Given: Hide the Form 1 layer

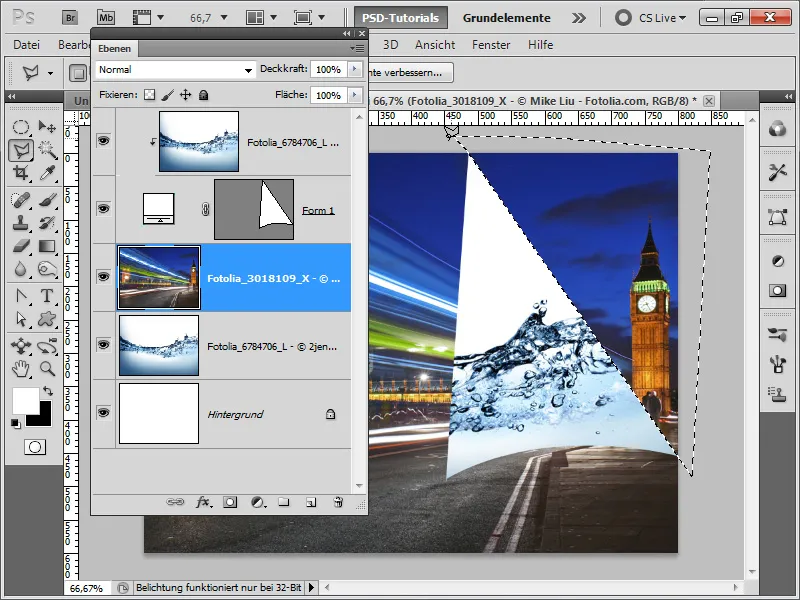Looking at the screenshot, I should [104, 208].
